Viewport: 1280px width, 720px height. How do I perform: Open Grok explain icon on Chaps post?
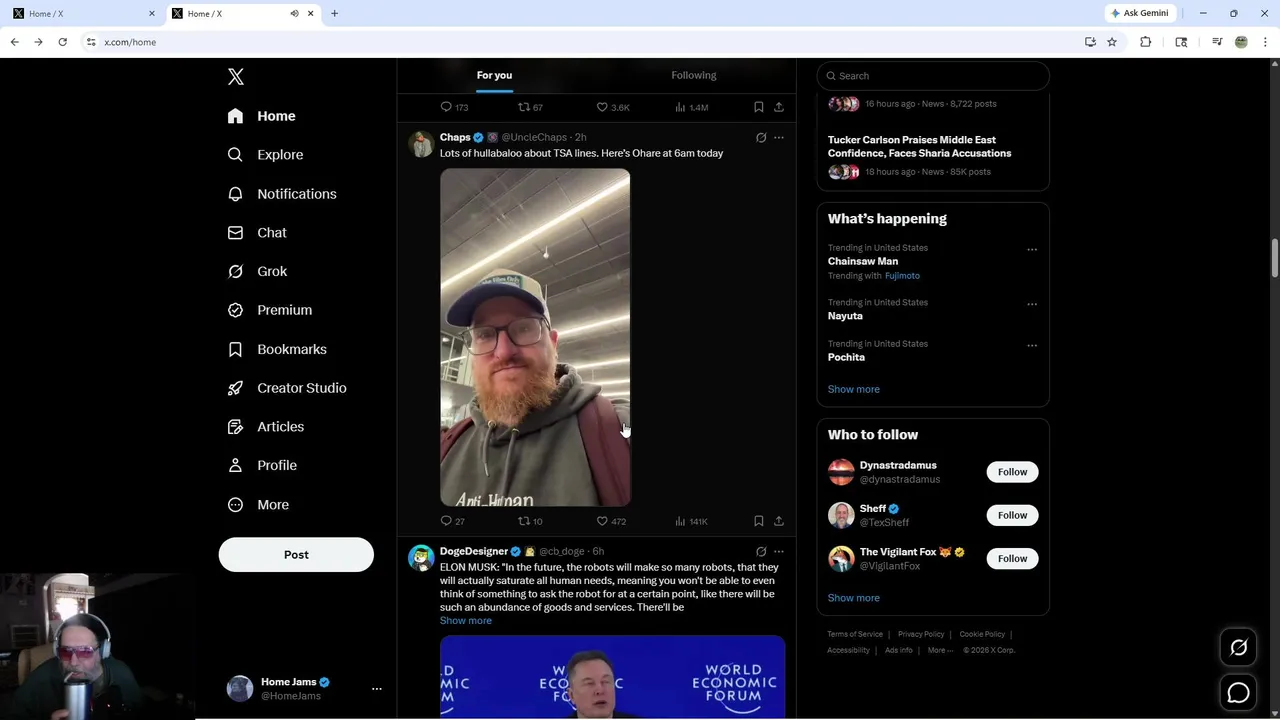761,138
